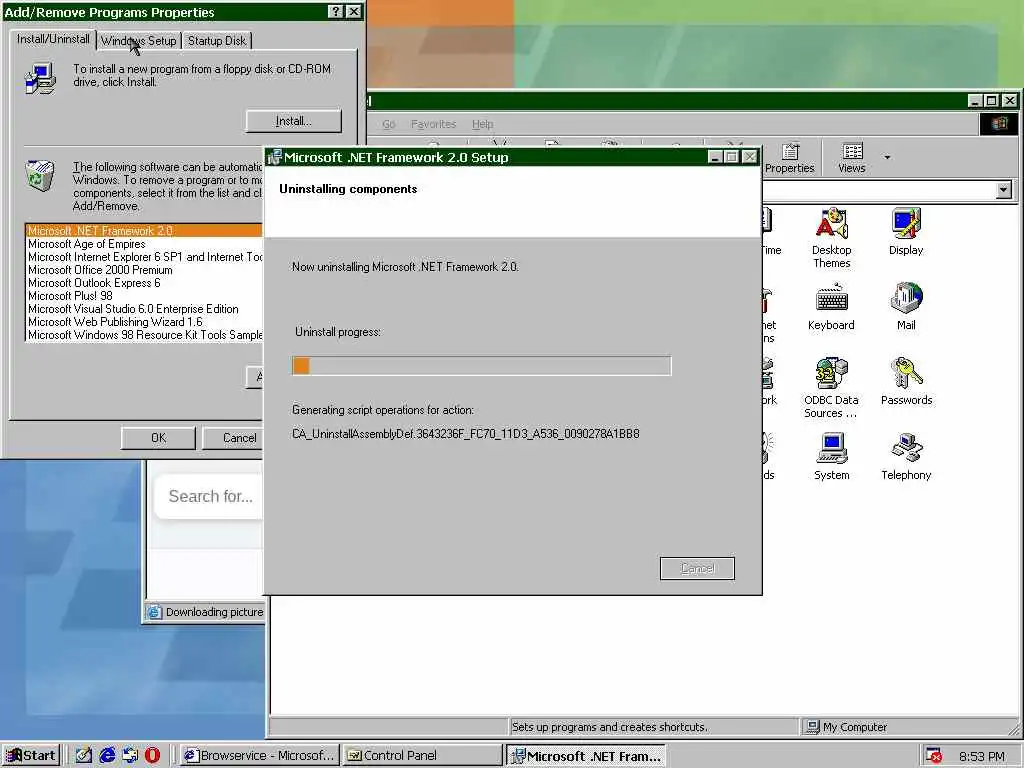Click the Search for... input field
Screen dimensions: 1024x768
click(x=209, y=496)
